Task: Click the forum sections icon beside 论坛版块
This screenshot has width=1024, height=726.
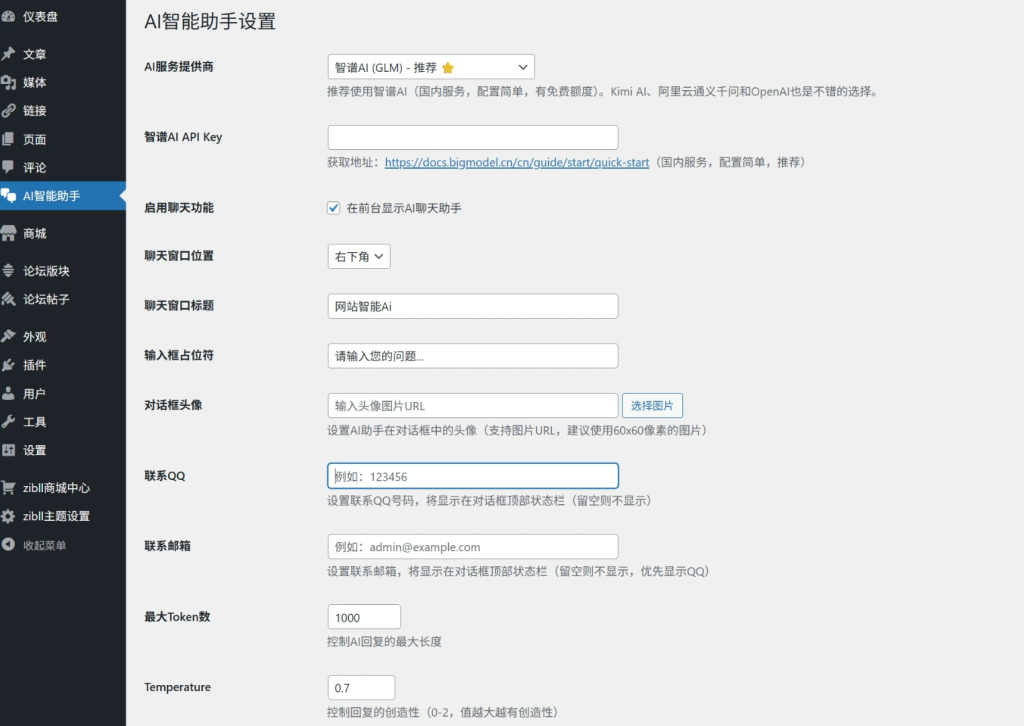Action: (8, 270)
